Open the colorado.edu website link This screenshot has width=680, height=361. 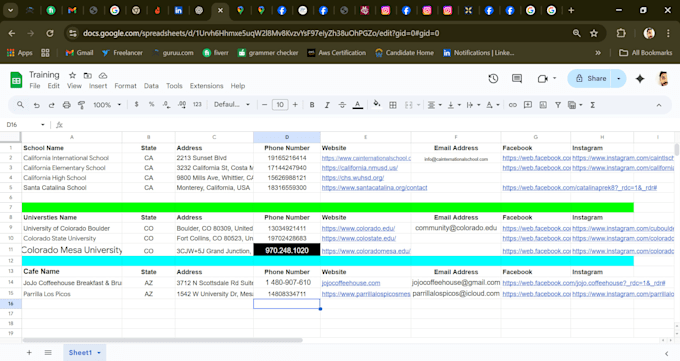click(x=358, y=228)
